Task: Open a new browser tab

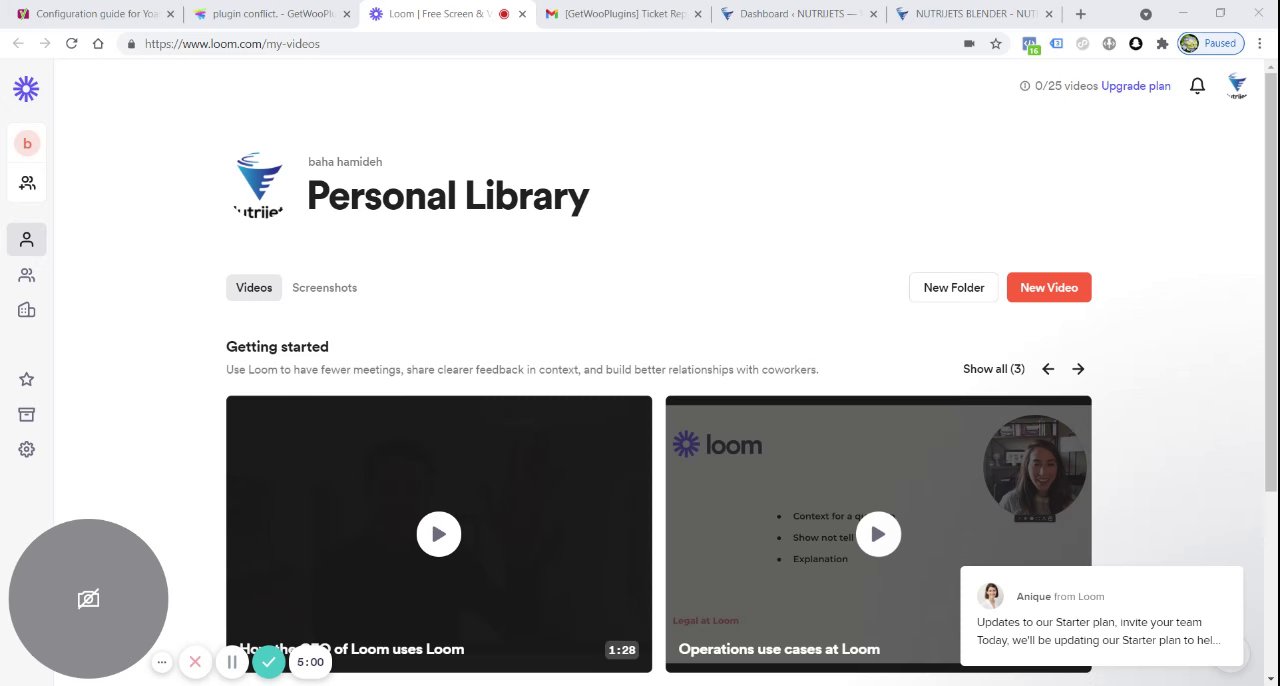Action: click(1080, 14)
